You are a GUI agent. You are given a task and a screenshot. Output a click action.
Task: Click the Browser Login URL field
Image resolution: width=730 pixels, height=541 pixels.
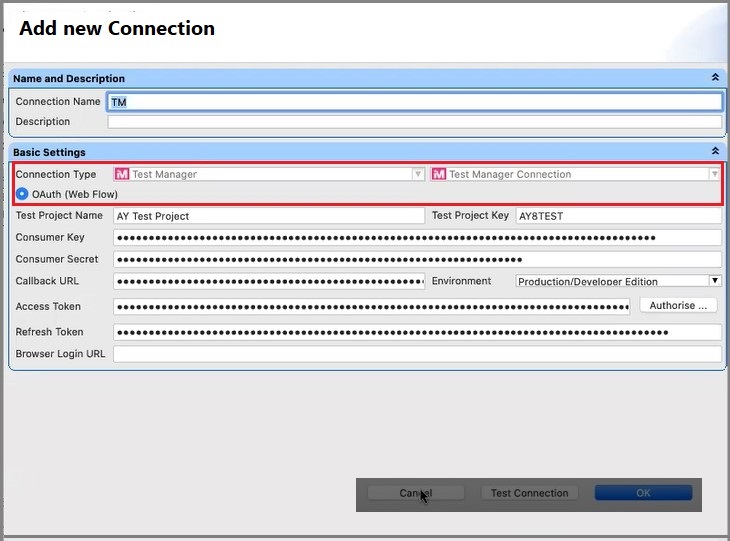tap(417, 354)
